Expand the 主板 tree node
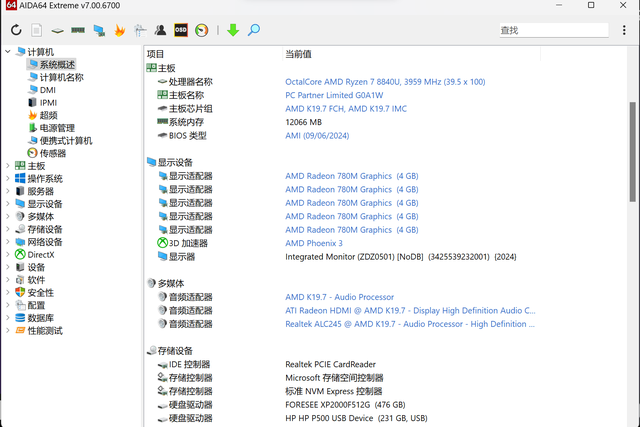 coord(8,166)
